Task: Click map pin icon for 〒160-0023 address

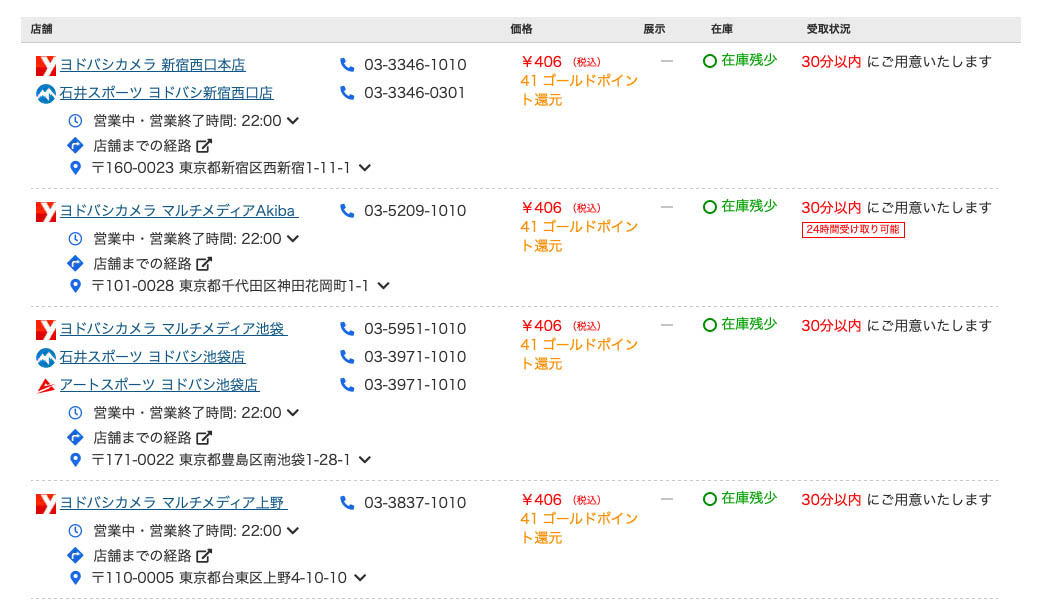Action: coord(76,168)
